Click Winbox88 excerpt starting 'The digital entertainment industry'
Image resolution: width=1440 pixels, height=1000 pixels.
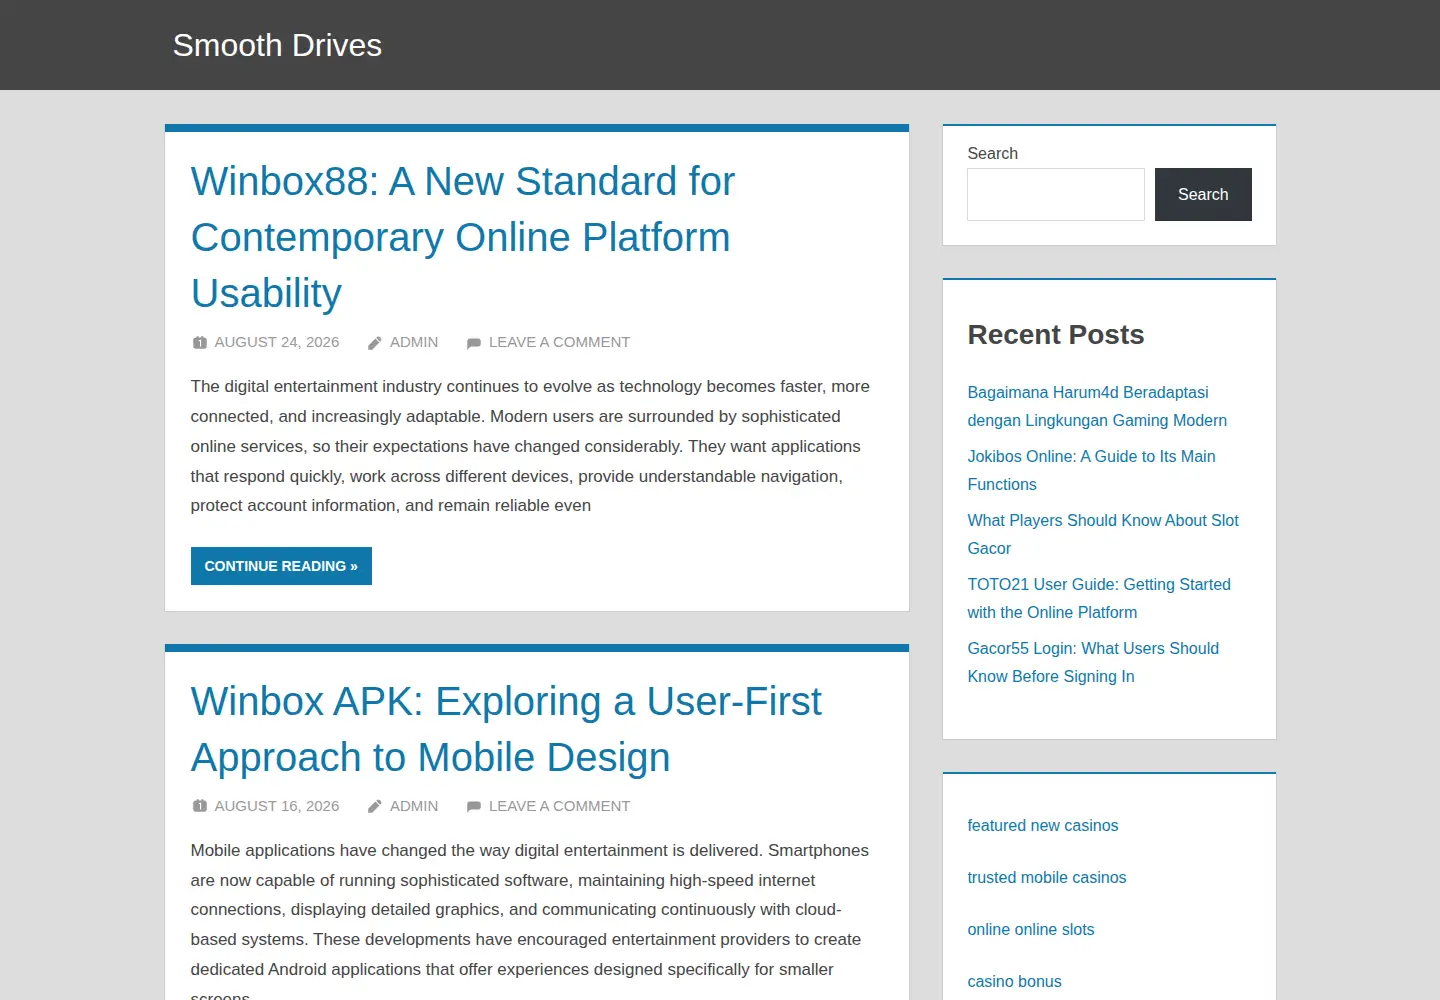pos(530,446)
